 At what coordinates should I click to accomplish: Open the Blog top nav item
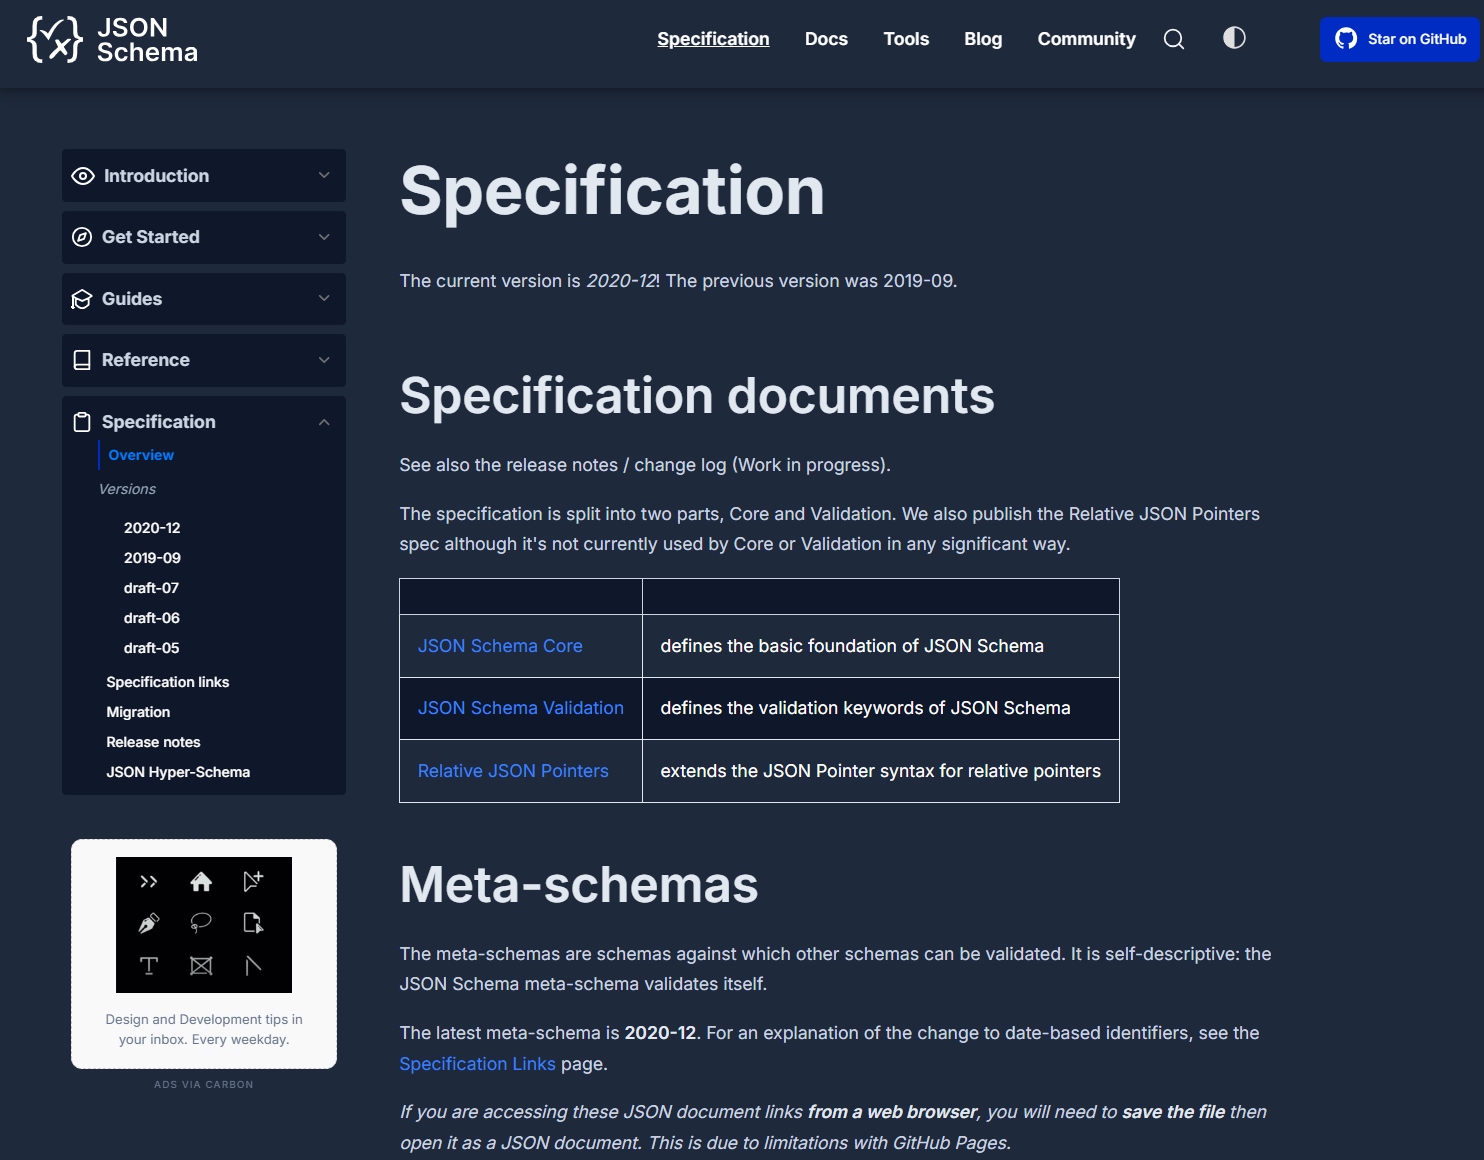983,39
